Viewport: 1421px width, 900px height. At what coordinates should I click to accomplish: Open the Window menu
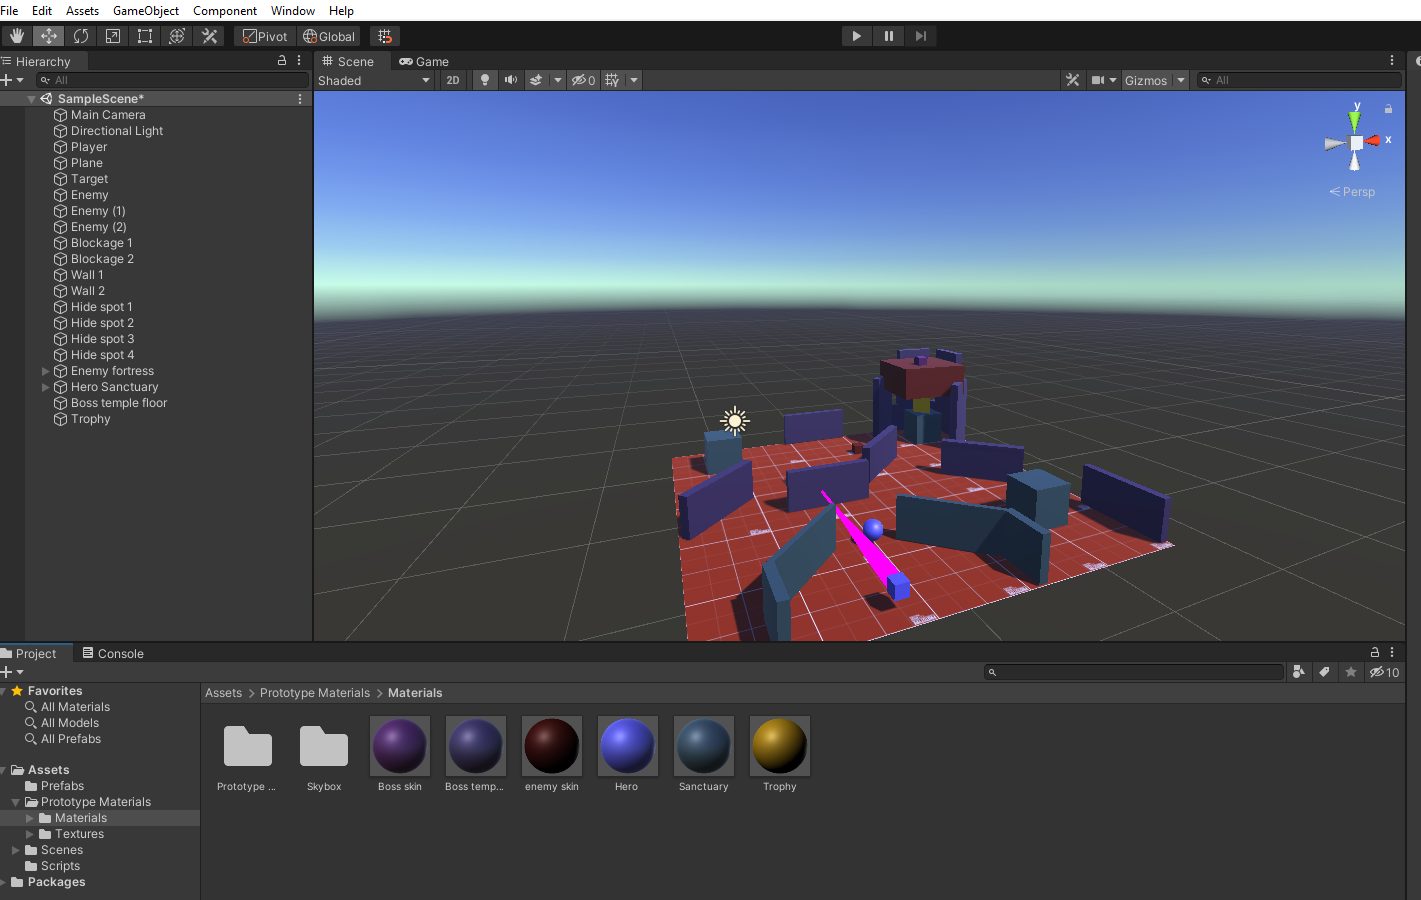coord(293,10)
